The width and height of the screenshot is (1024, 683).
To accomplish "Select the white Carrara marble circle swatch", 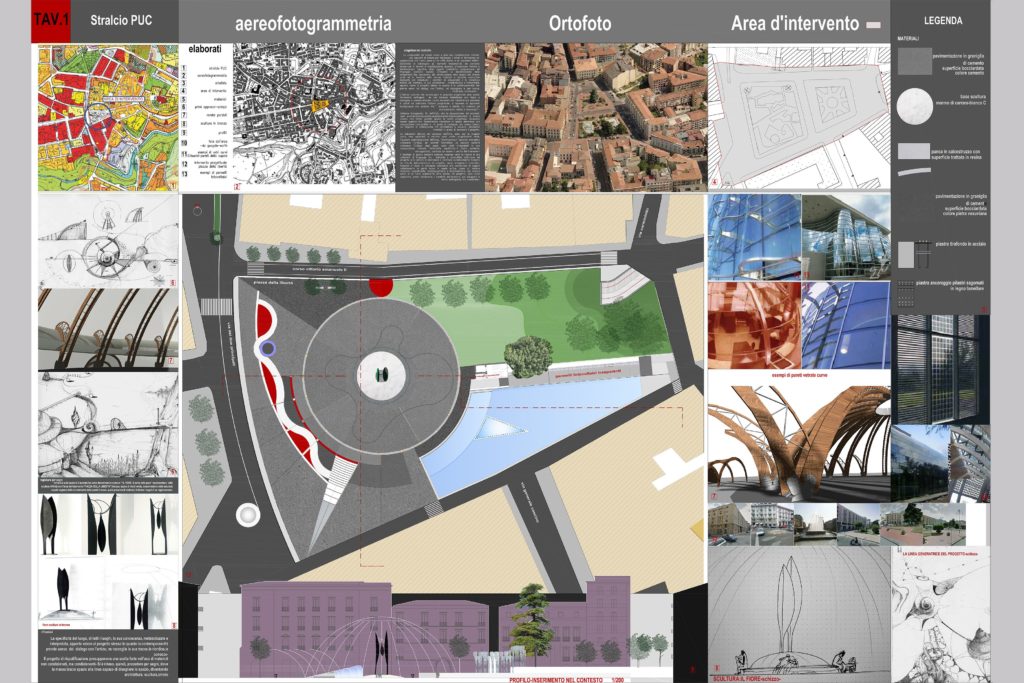I will [914, 106].
